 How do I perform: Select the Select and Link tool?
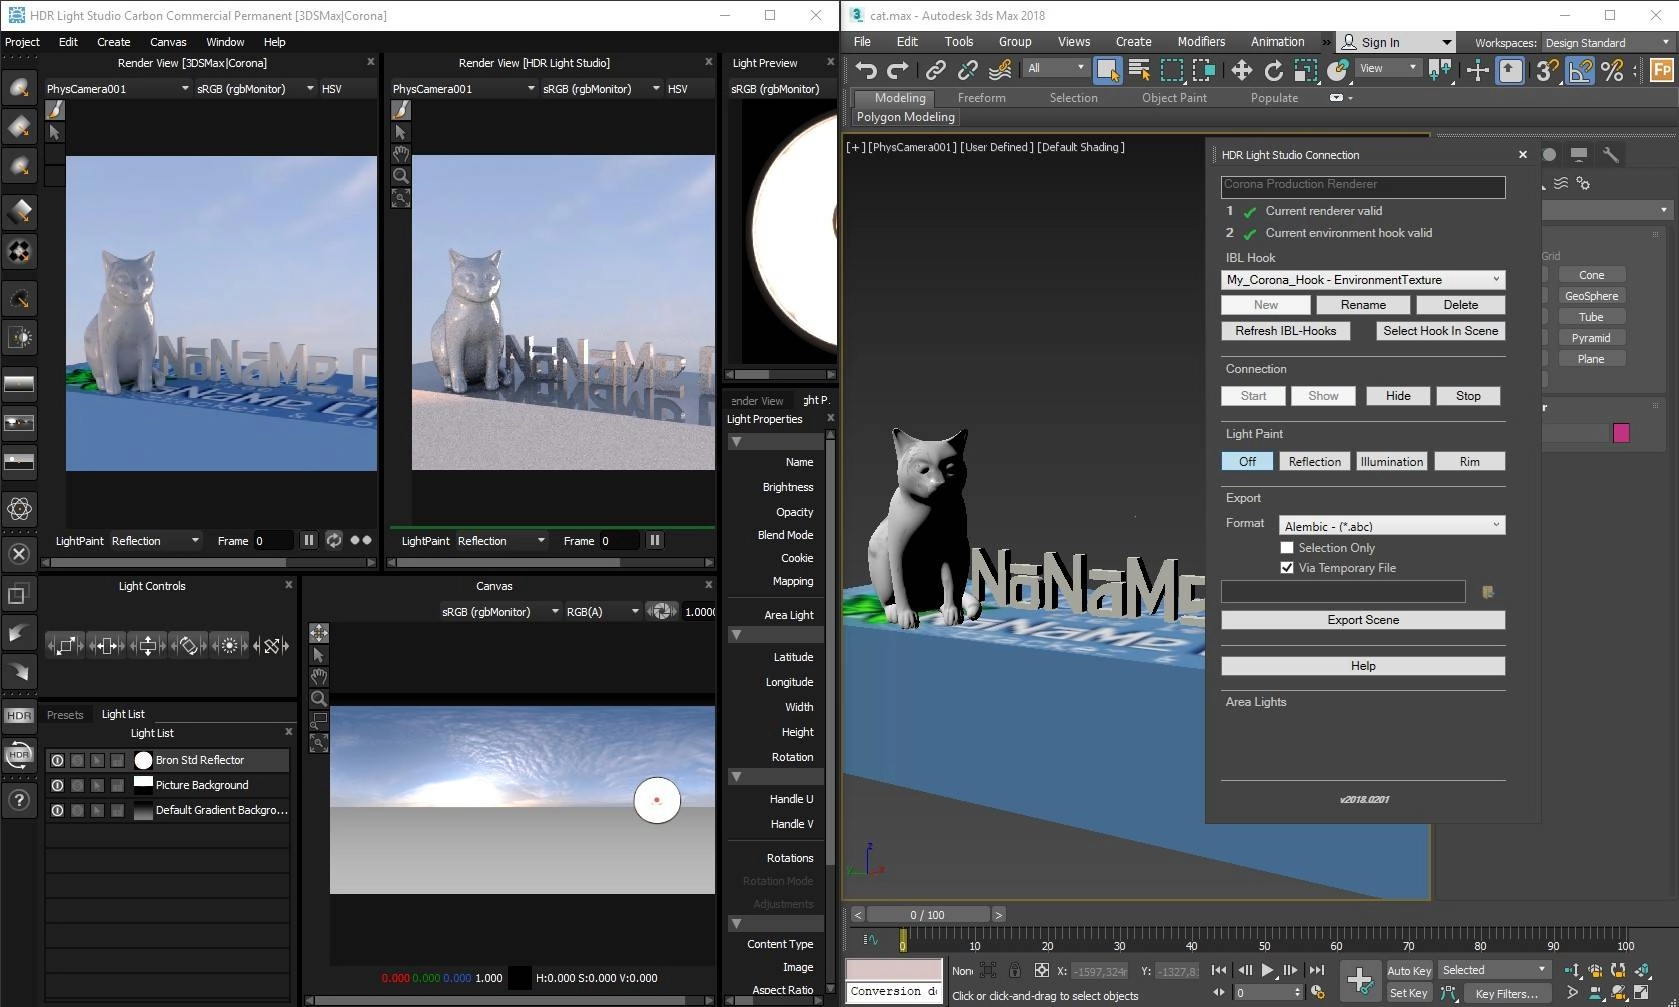point(935,70)
